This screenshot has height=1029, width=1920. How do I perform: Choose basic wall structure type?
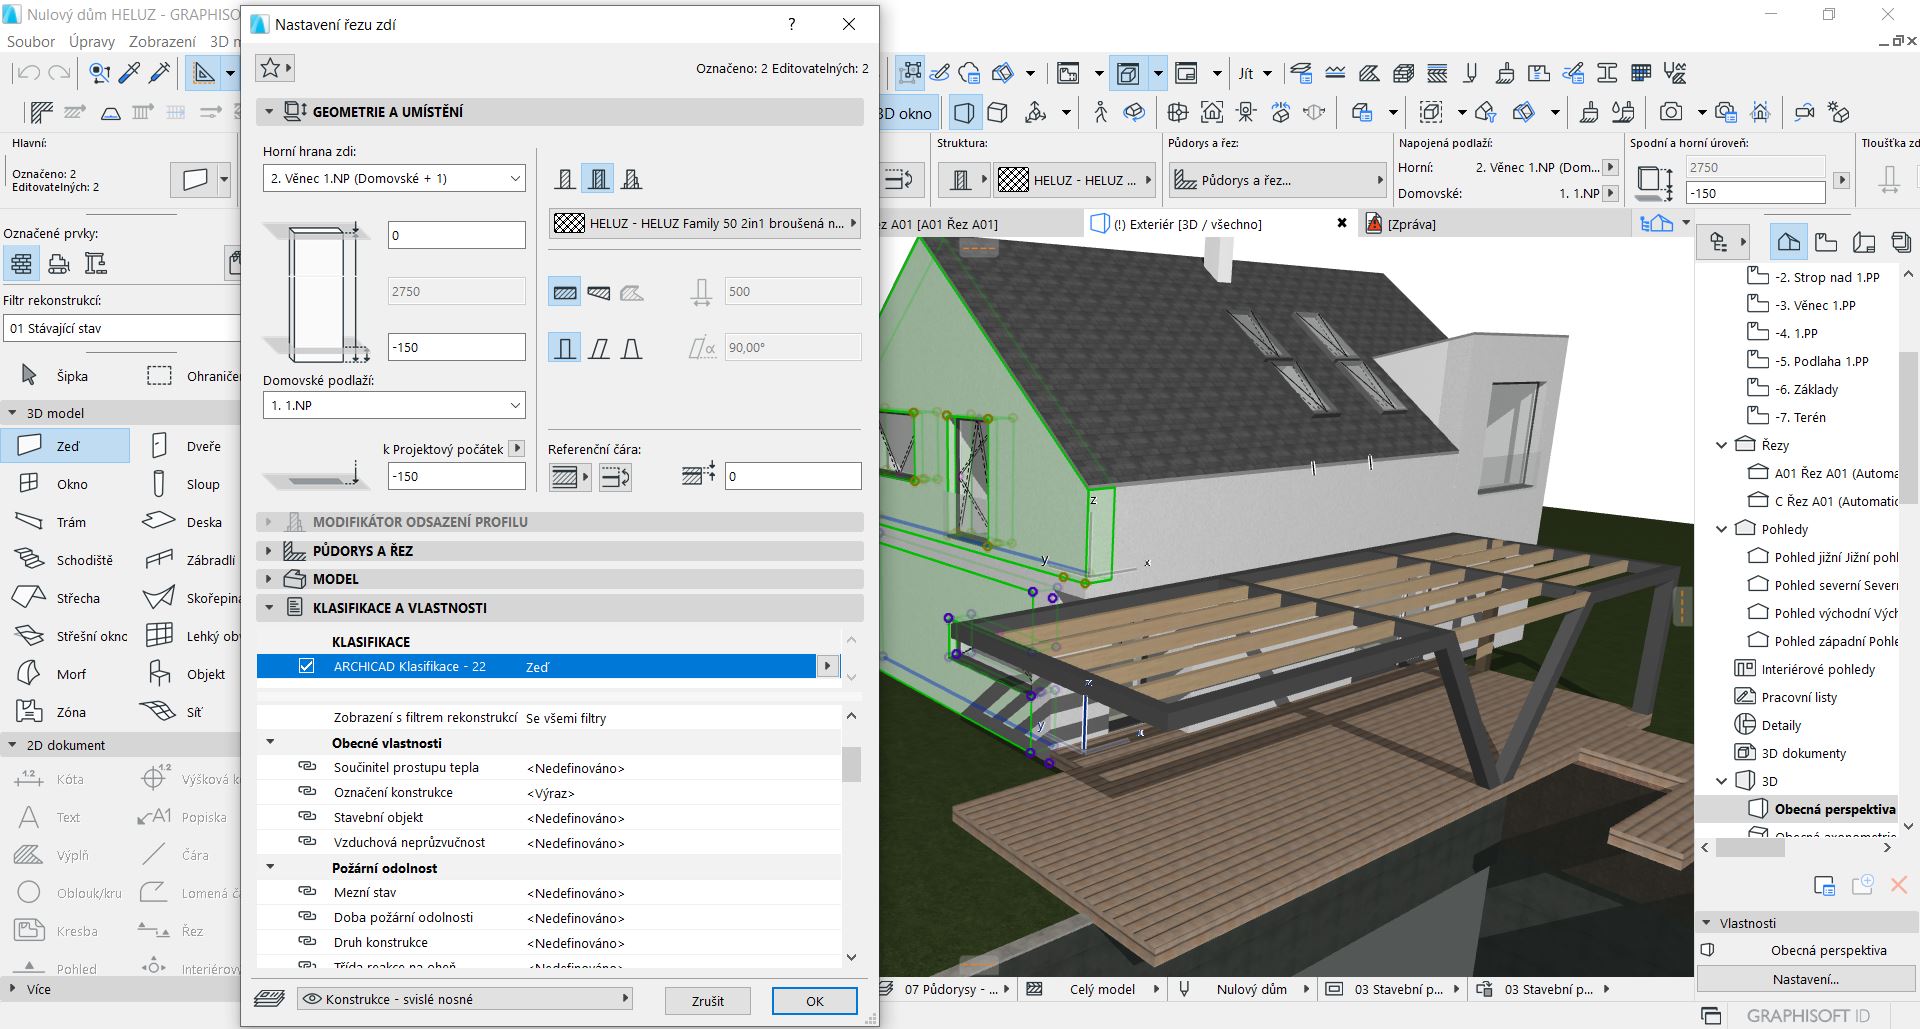[565, 179]
